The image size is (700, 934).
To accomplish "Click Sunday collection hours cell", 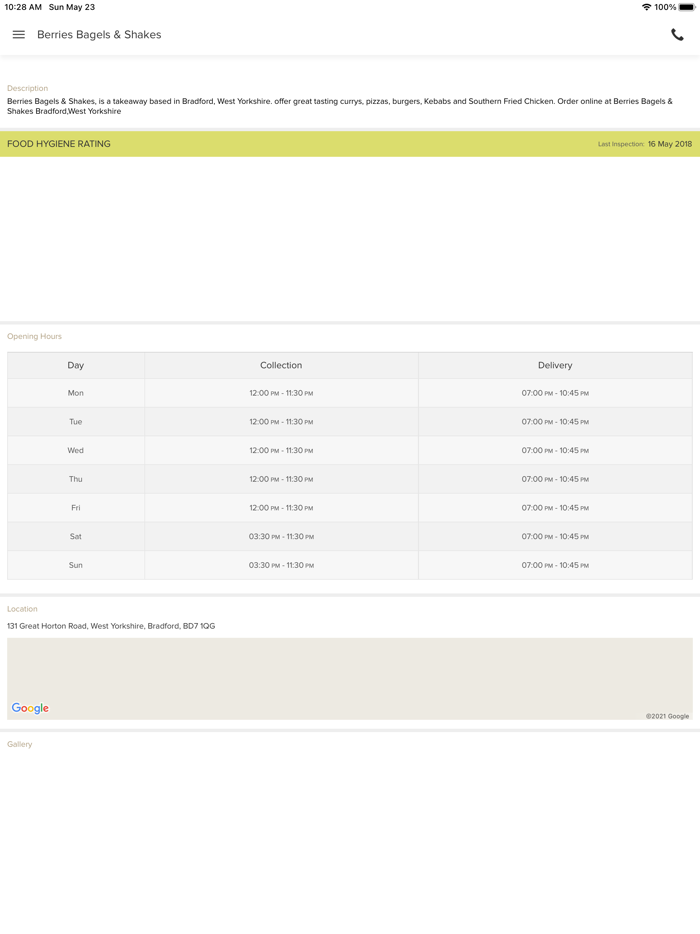I will [281, 565].
